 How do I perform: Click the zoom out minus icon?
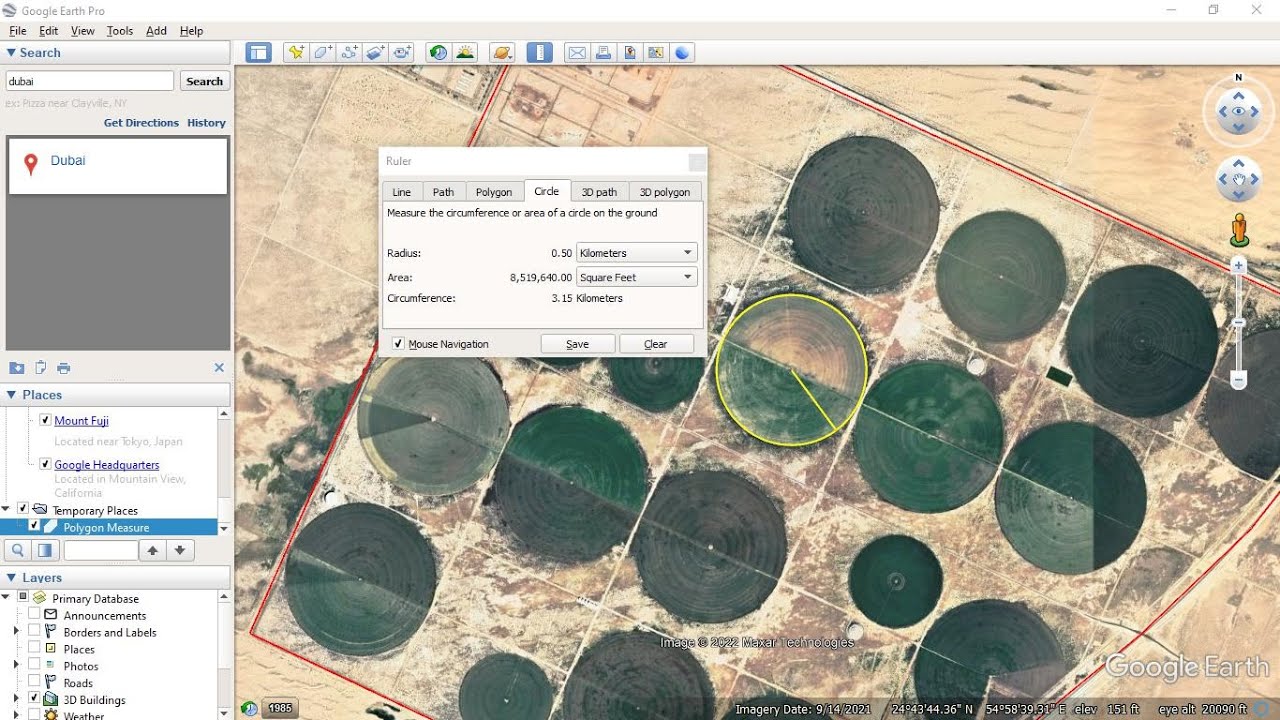1238,380
